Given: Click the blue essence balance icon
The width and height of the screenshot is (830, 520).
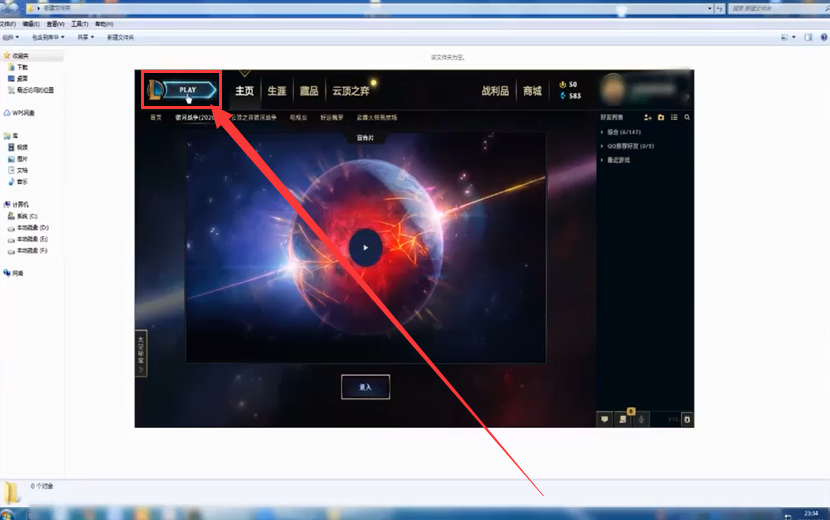Looking at the screenshot, I should coord(562,96).
